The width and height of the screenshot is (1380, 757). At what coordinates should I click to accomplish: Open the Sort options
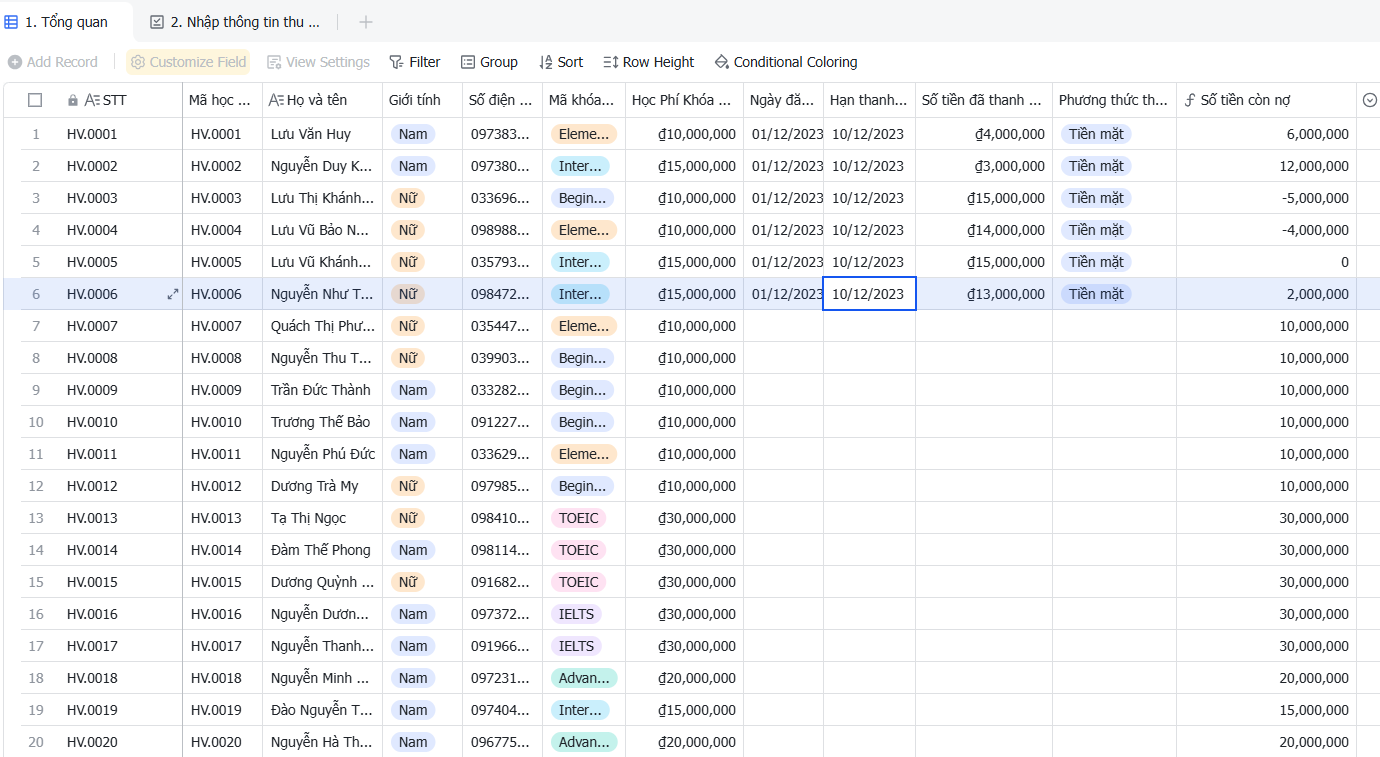point(561,62)
